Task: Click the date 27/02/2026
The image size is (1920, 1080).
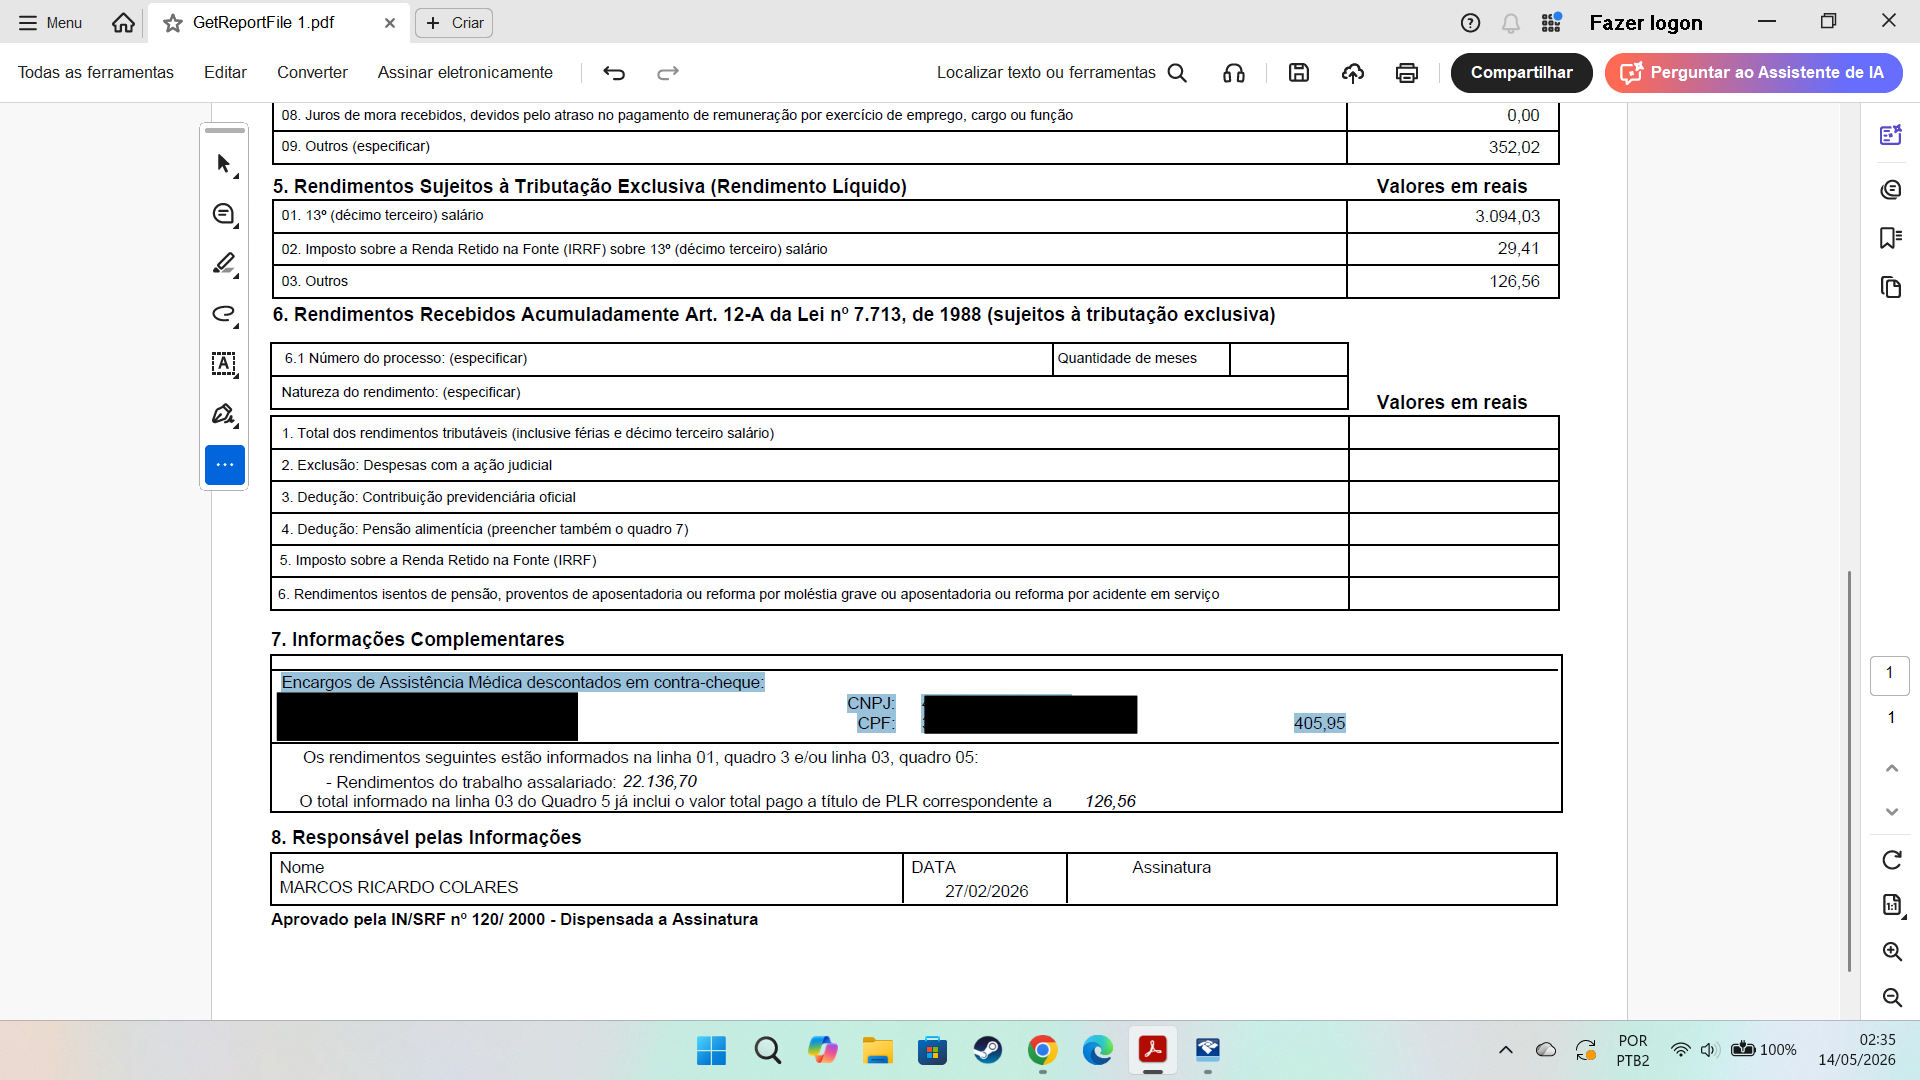Action: tap(986, 891)
